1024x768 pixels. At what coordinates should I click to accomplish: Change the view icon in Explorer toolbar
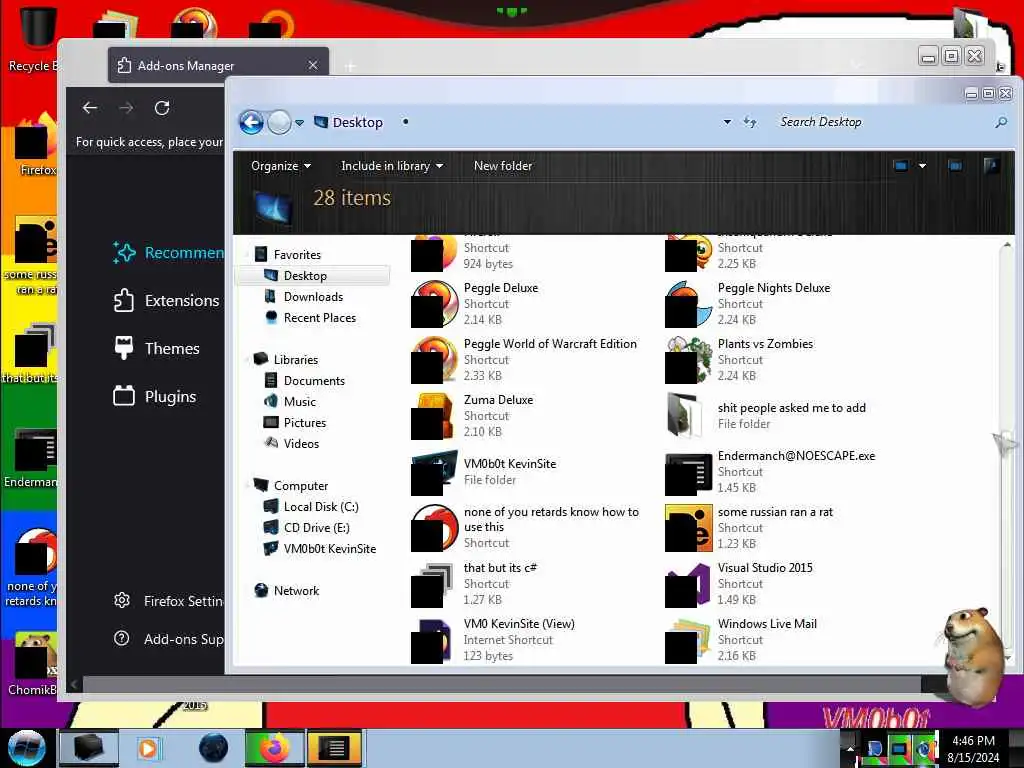click(x=900, y=166)
